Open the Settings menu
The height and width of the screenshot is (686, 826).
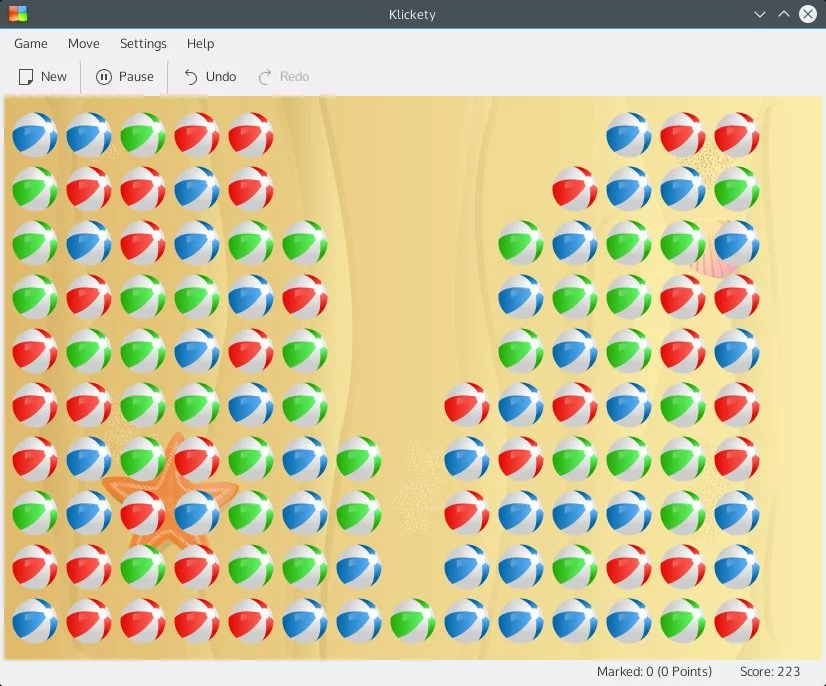coord(143,44)
